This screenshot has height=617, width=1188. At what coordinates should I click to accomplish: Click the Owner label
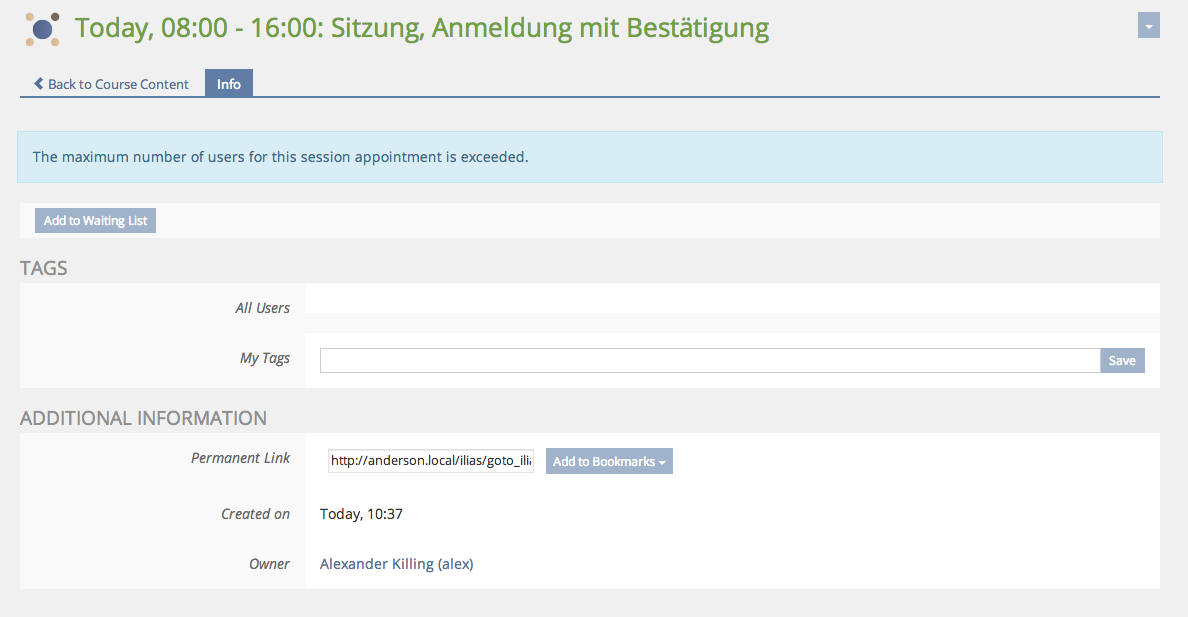(x=269, y=564)
